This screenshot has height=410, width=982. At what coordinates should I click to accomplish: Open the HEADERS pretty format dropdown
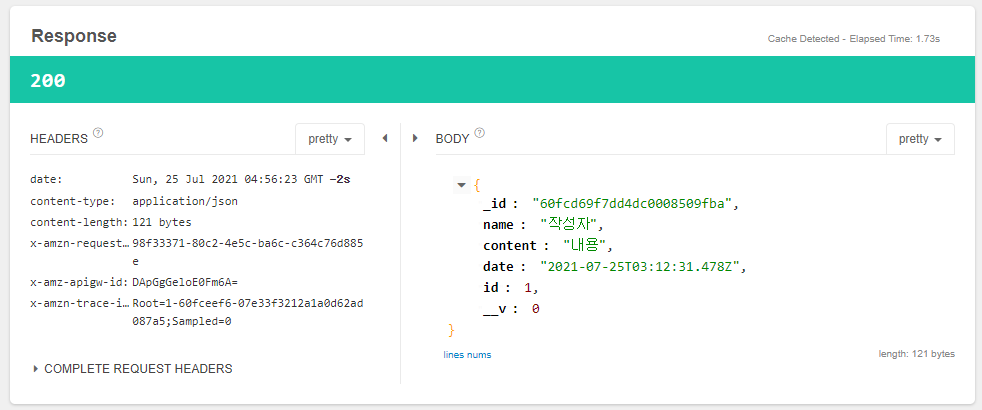329,139
